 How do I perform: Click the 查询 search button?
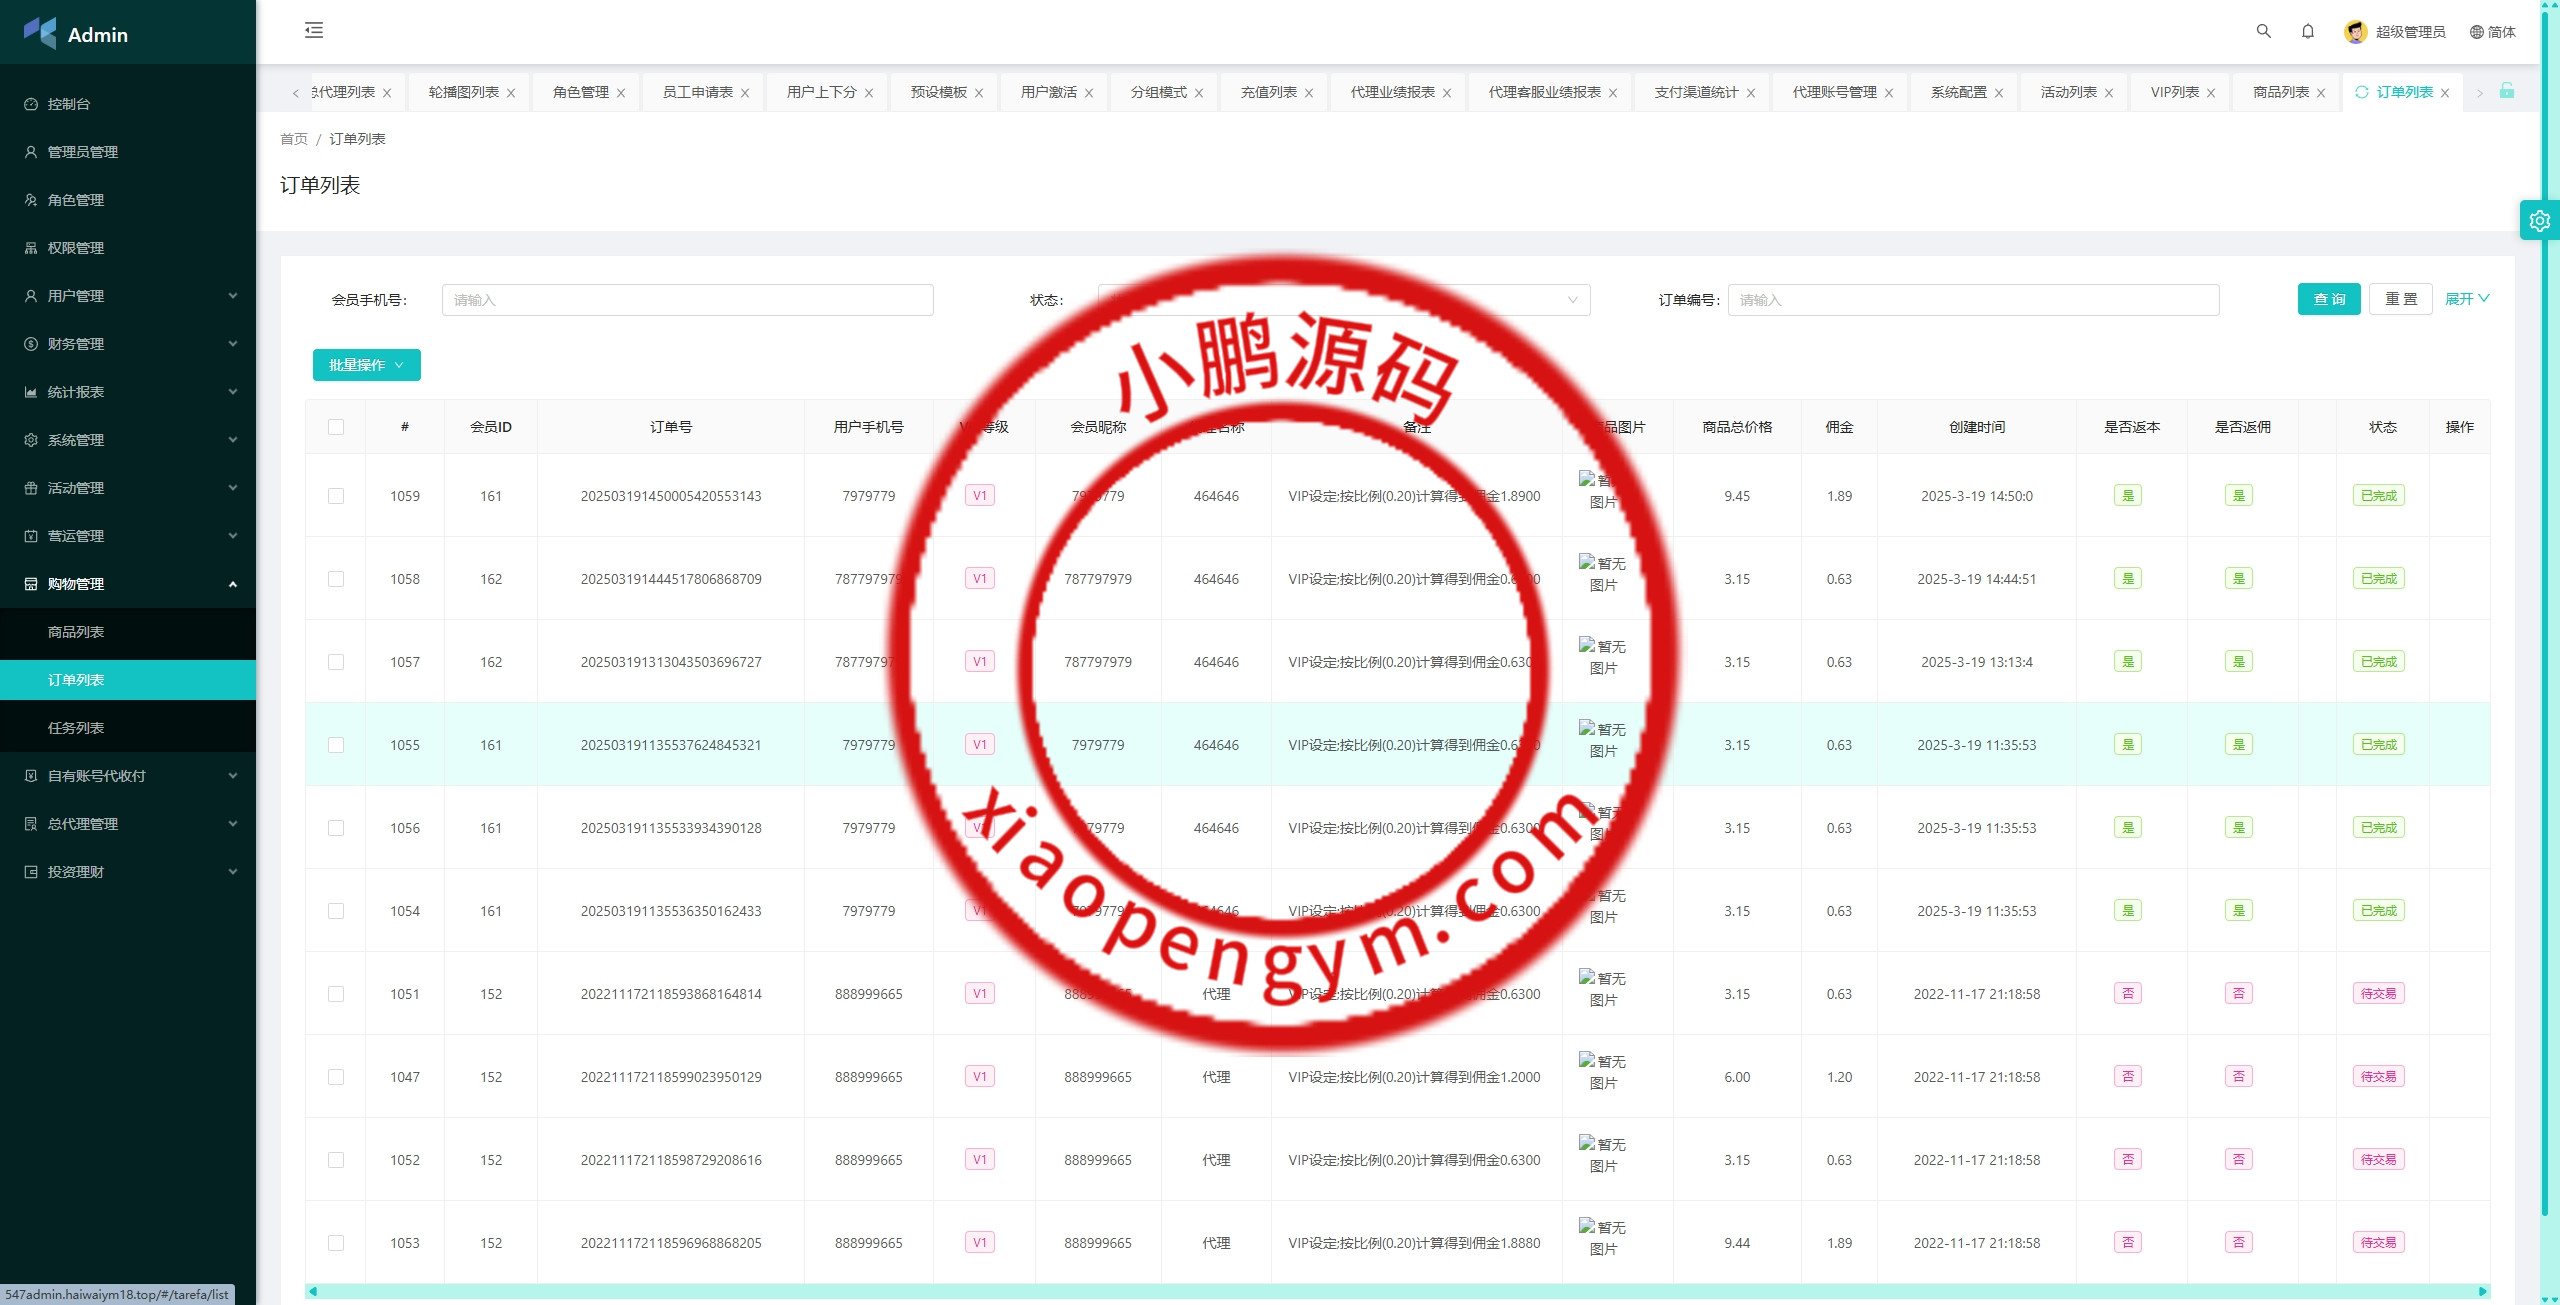tap(2328, 299)
